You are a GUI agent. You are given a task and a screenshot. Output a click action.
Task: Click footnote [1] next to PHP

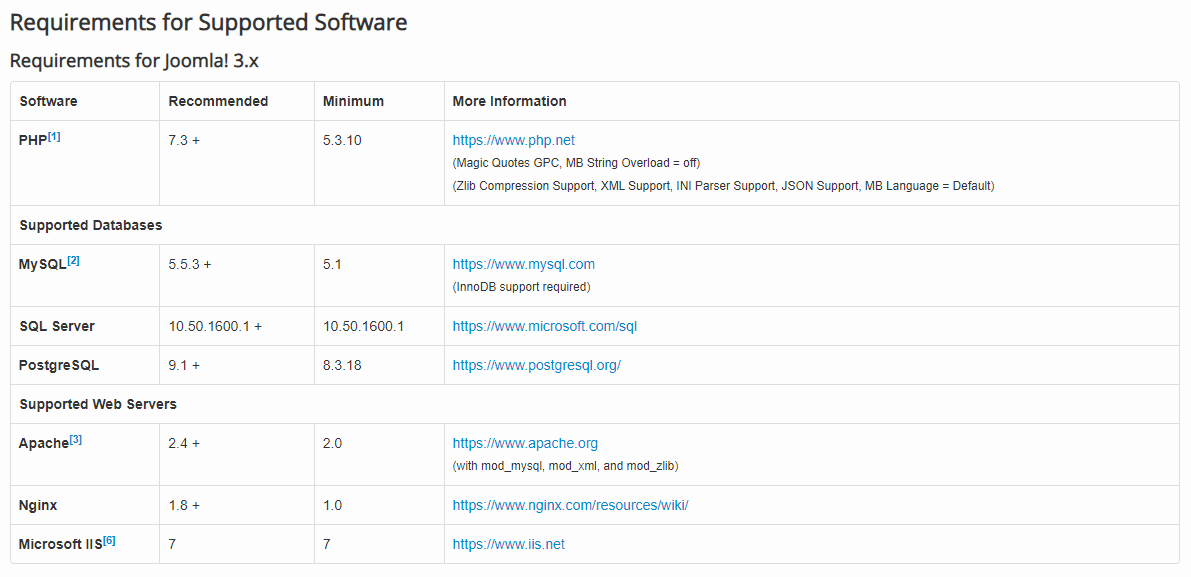pyautogui.click(x=54, y=137)
